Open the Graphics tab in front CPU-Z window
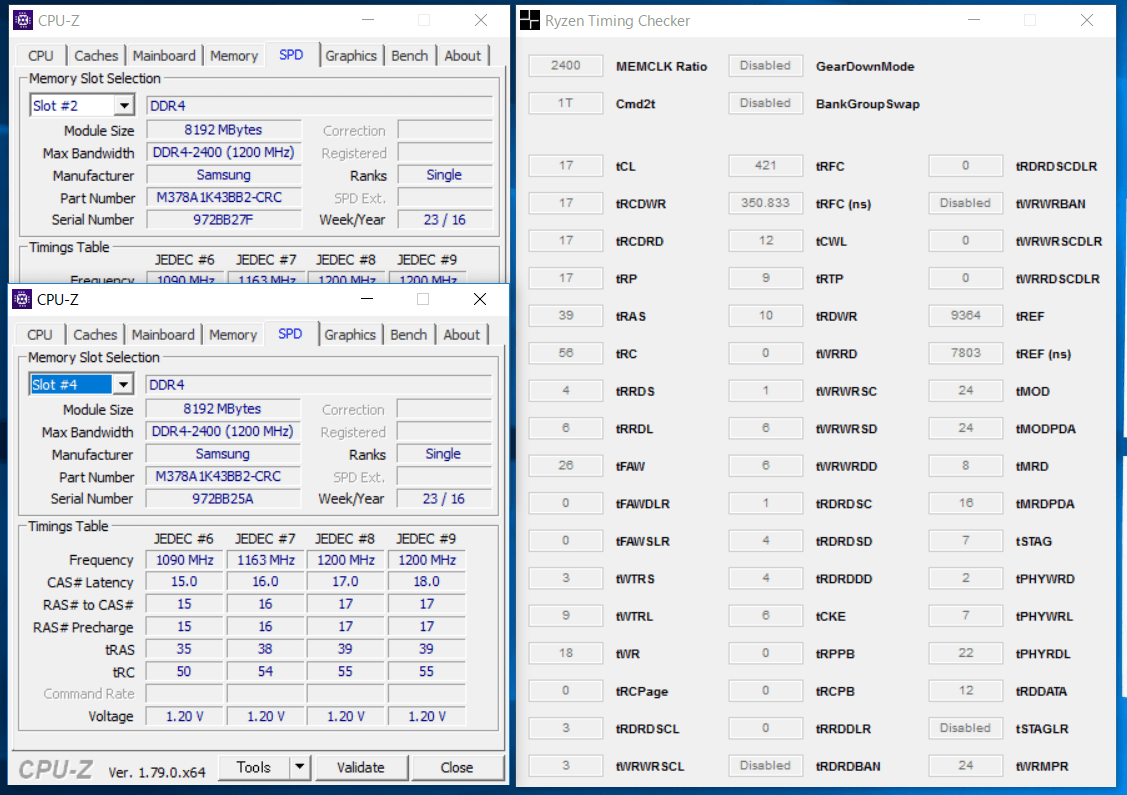1127x795 pixels. (350, 334)
